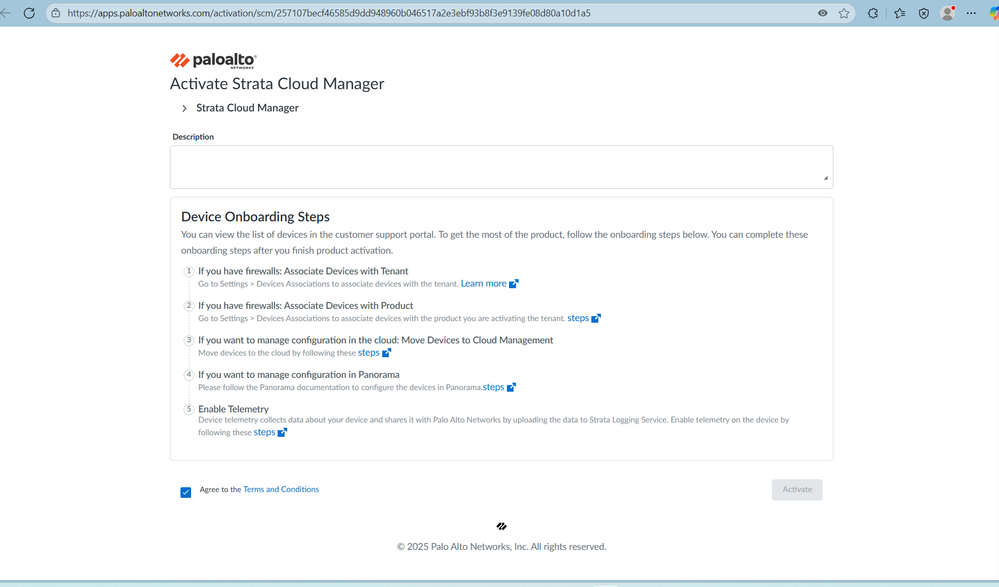Open steps link for Move Devices to Cloud
Image resolution: width=999 pixels, height=587 pixels.
[368, 352]
